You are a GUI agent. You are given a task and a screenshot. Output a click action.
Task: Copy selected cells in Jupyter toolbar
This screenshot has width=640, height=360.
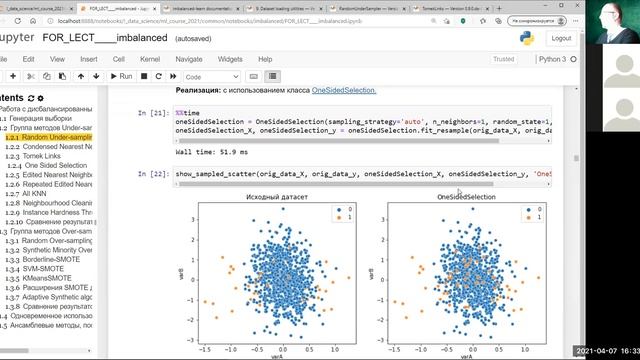pos(47,76)
